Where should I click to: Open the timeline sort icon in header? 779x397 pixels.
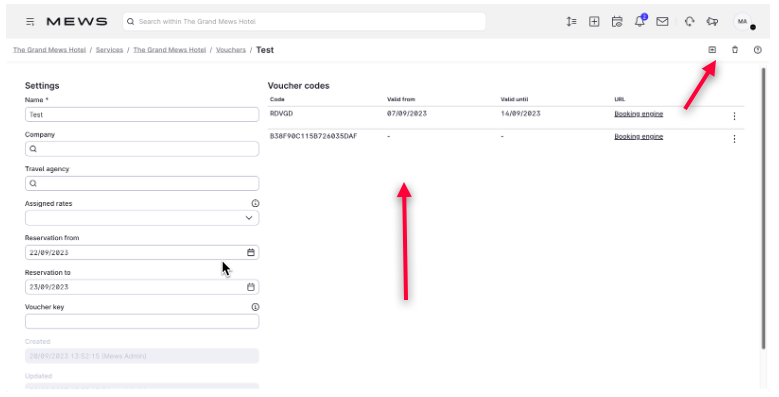(x=571, y=21)
